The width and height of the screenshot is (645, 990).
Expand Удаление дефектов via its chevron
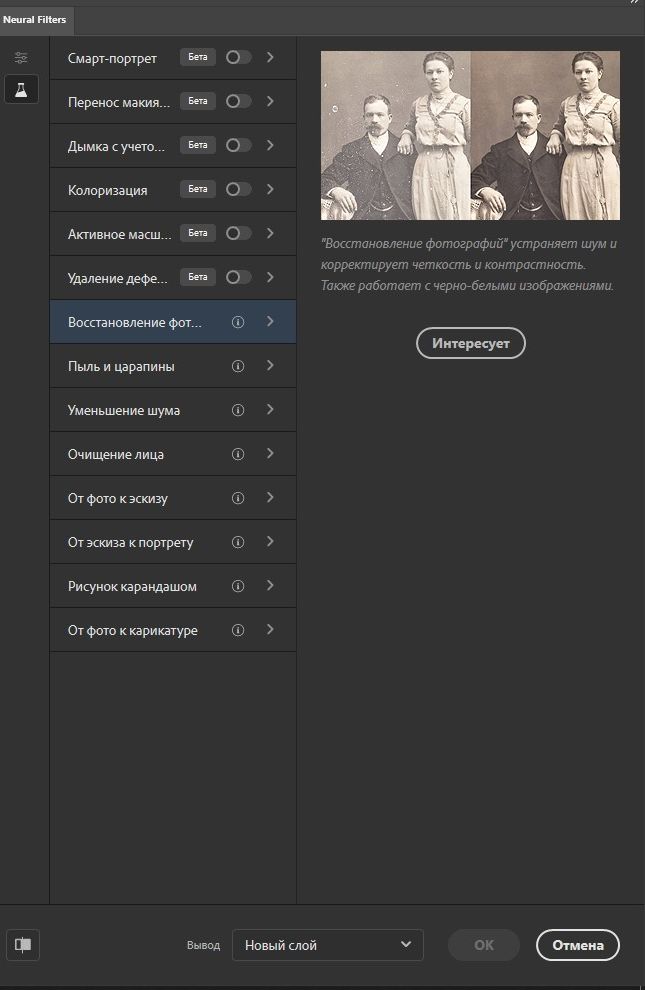click(270, 277)
